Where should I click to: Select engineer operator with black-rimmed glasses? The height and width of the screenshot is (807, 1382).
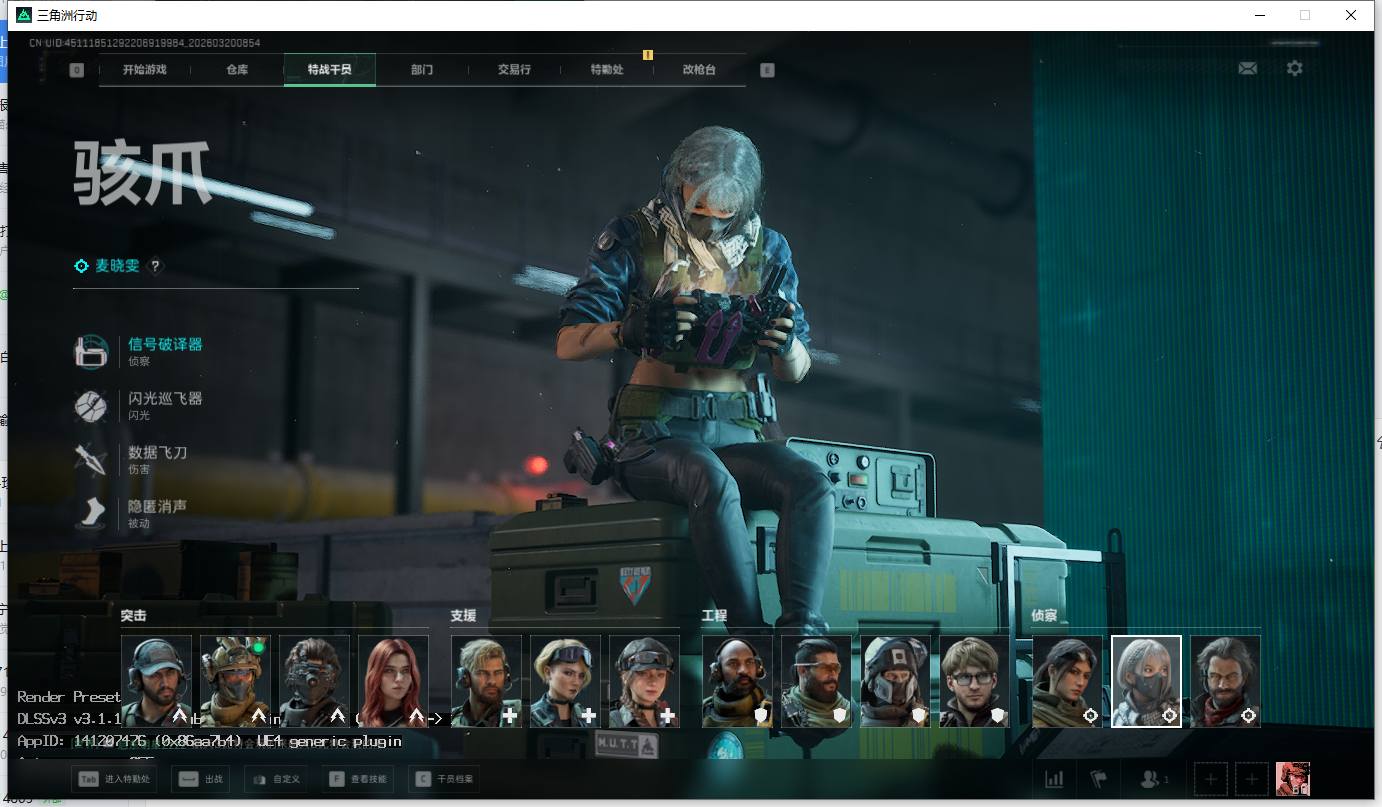click(x=975, y=681)
